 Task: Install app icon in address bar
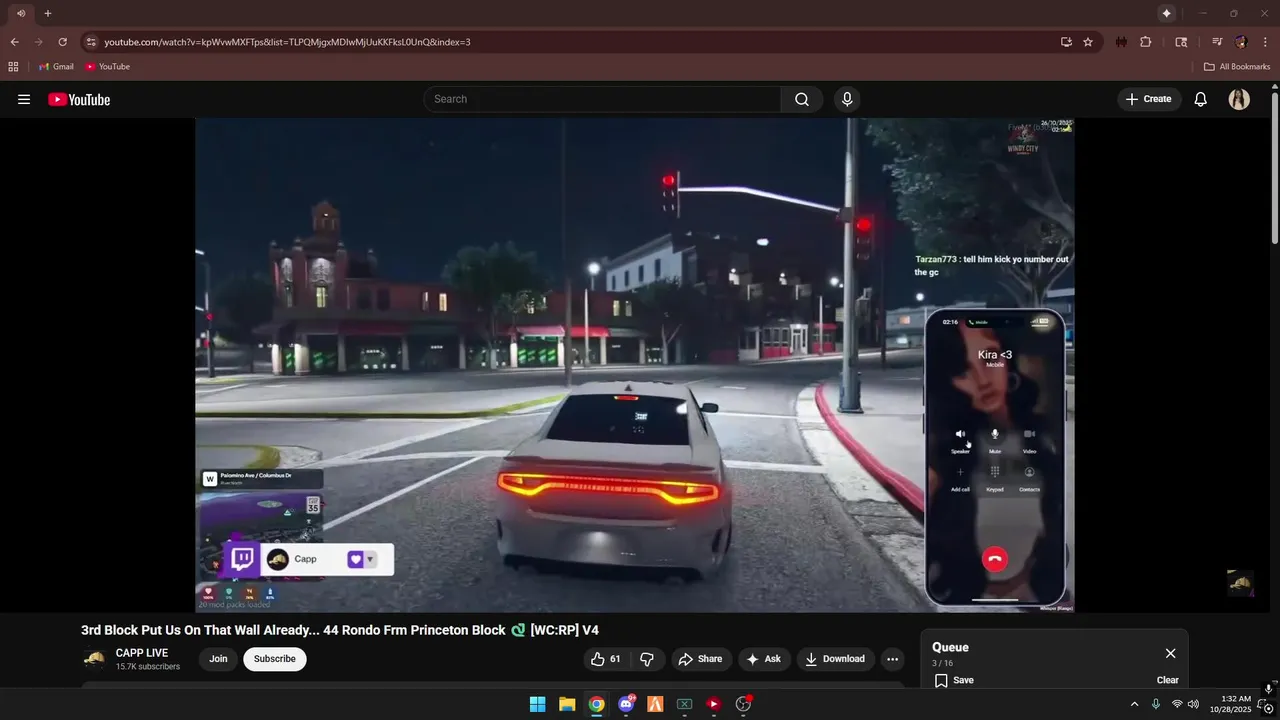[1066, 42]
